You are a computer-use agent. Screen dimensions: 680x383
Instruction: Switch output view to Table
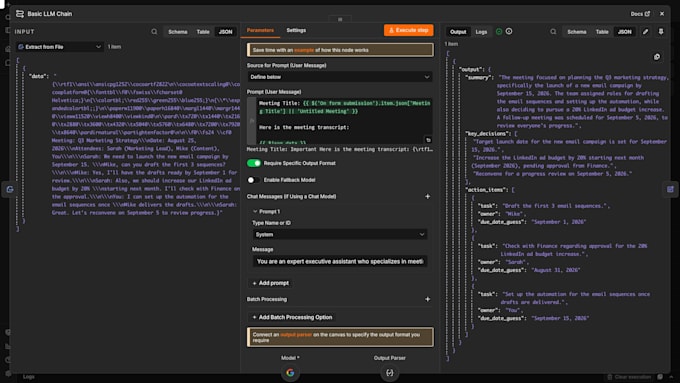(x=602, y=32)
